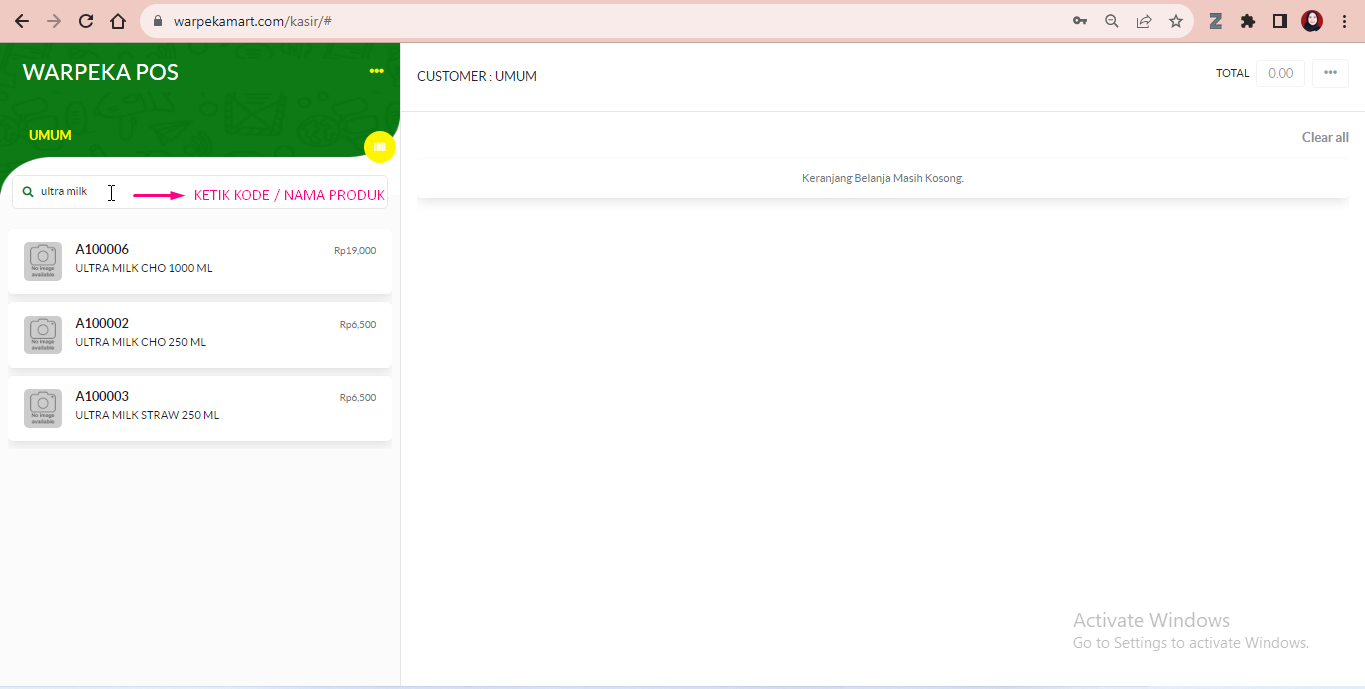The width and height of the screenshot is (1365, 689).
Task: Click the A100002 product image placeholder
Action: tap(43, 335)
